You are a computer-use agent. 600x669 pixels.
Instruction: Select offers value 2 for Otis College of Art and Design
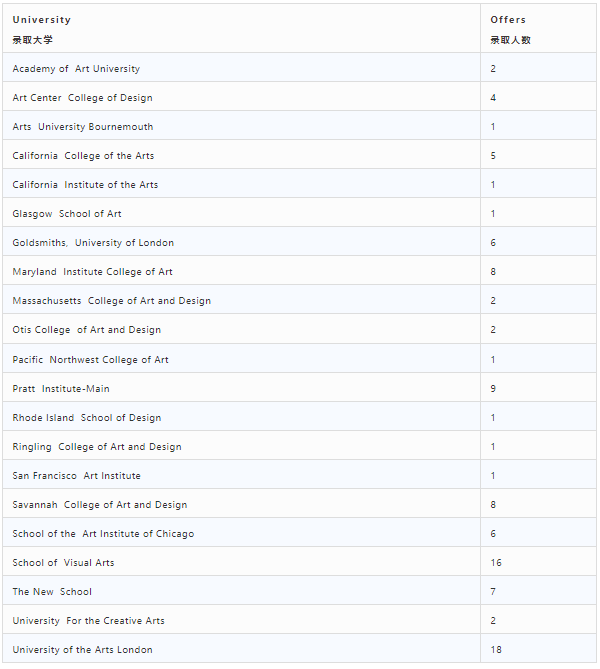click(x=493, y=330)
